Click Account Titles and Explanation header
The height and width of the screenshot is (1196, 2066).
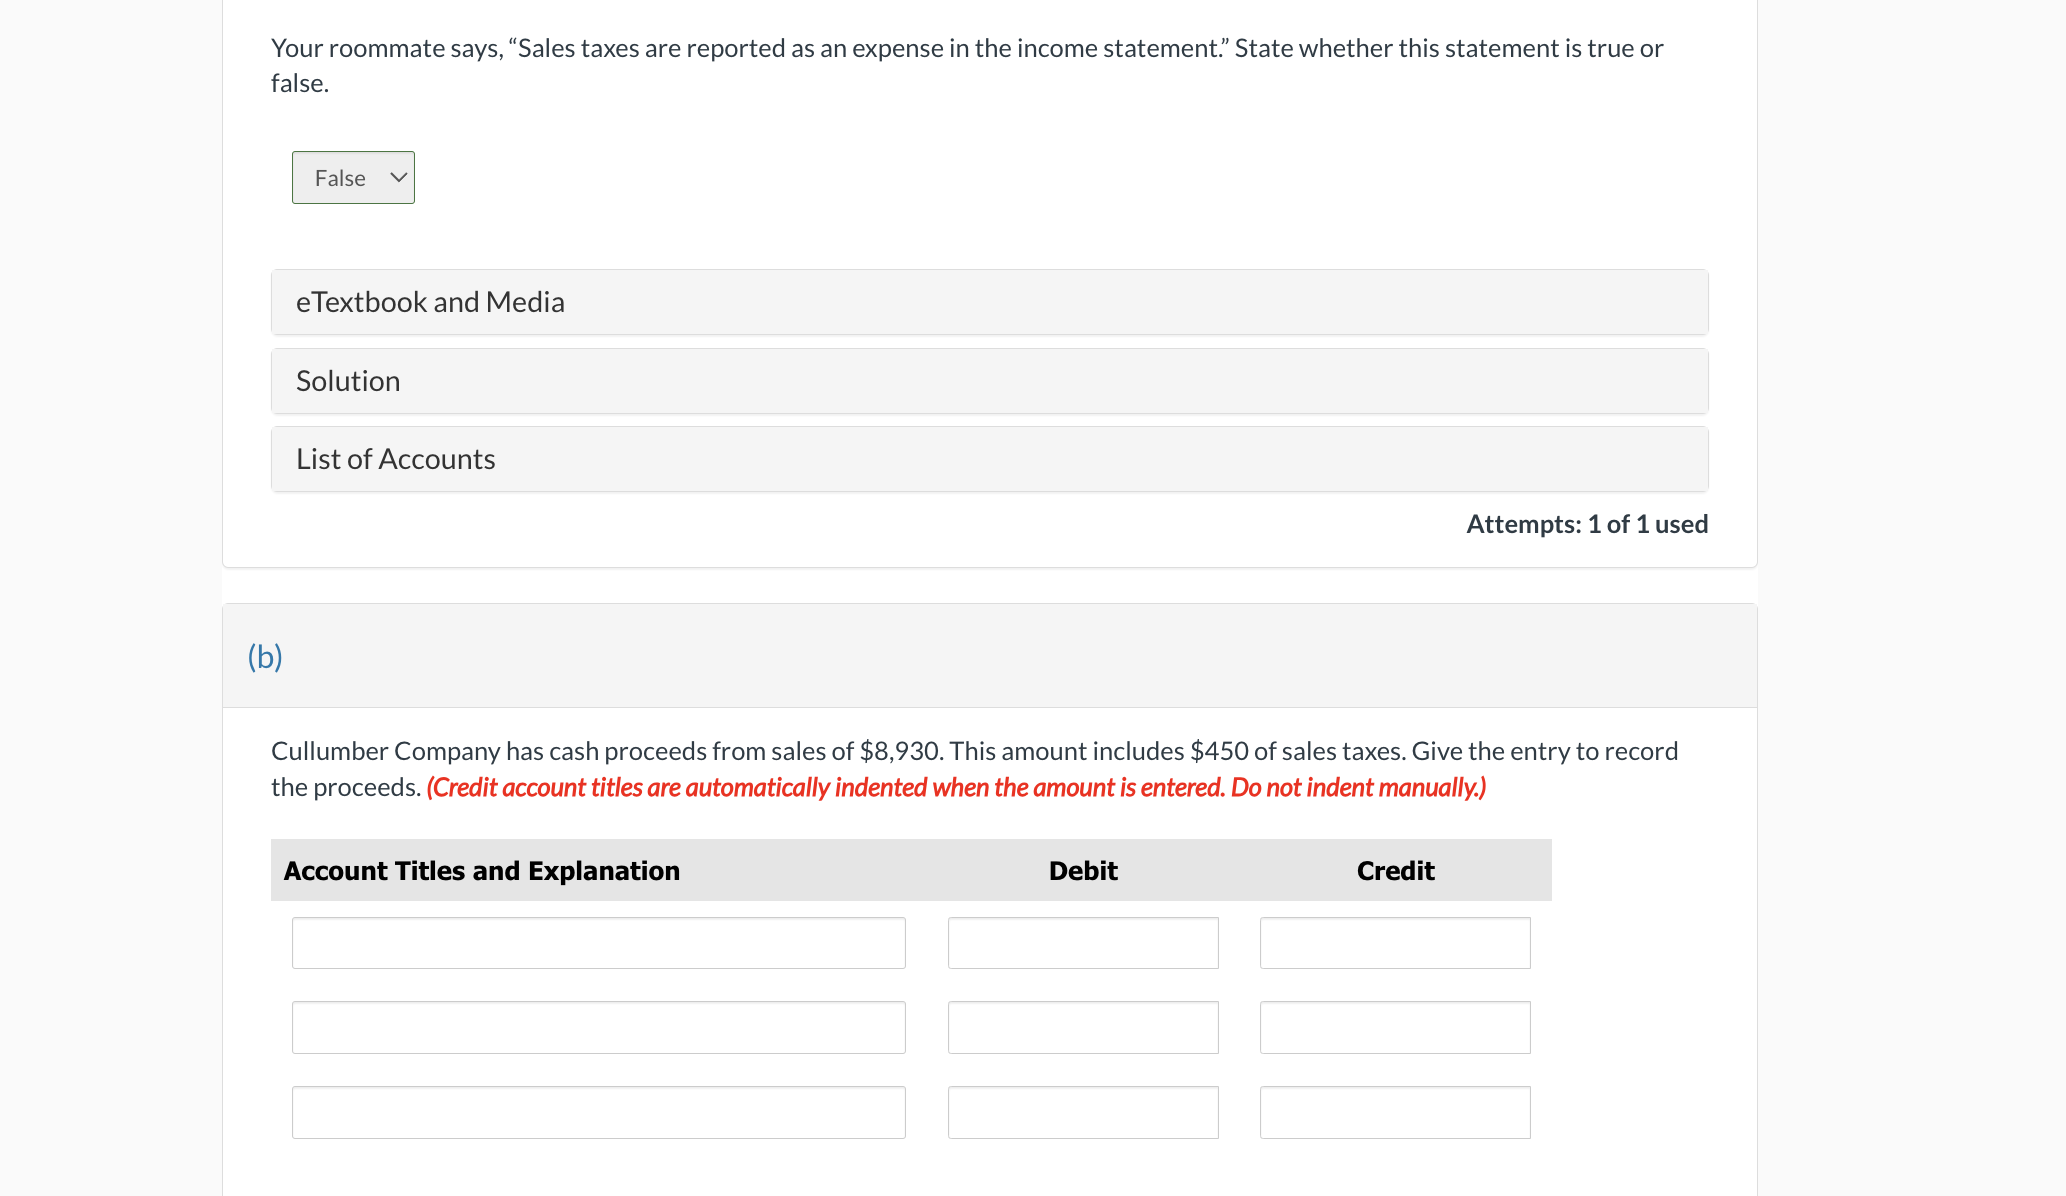point(481,871)
